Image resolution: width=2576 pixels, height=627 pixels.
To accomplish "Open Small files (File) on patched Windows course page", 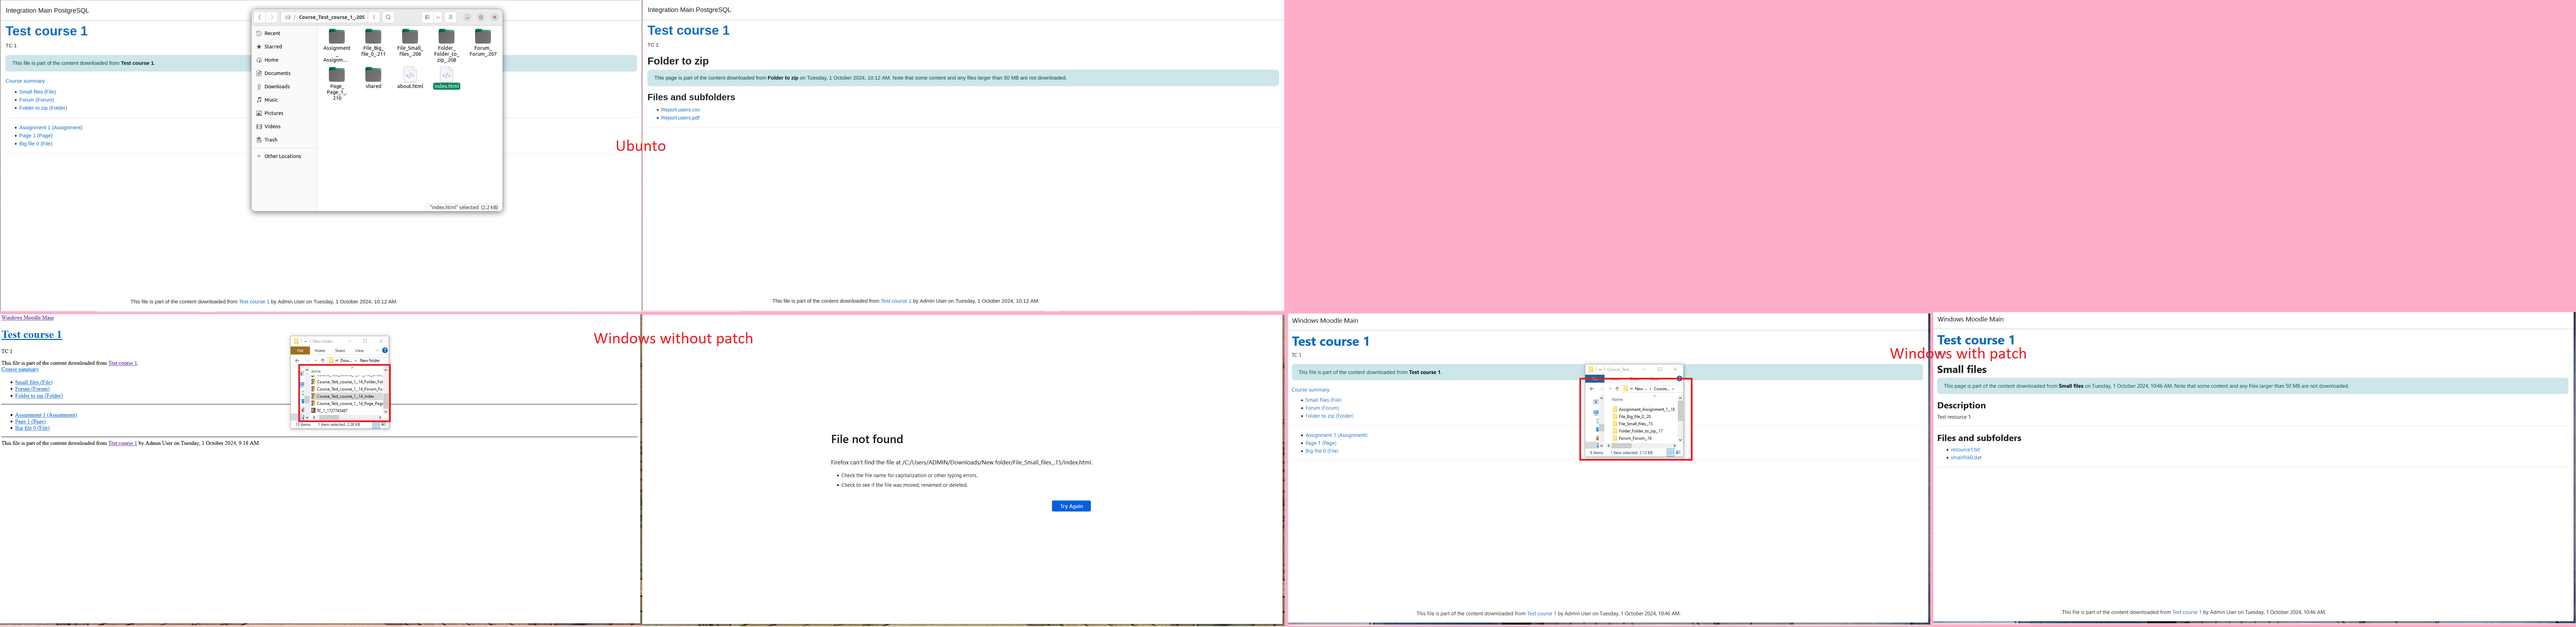I will [x=1323, y=400].
